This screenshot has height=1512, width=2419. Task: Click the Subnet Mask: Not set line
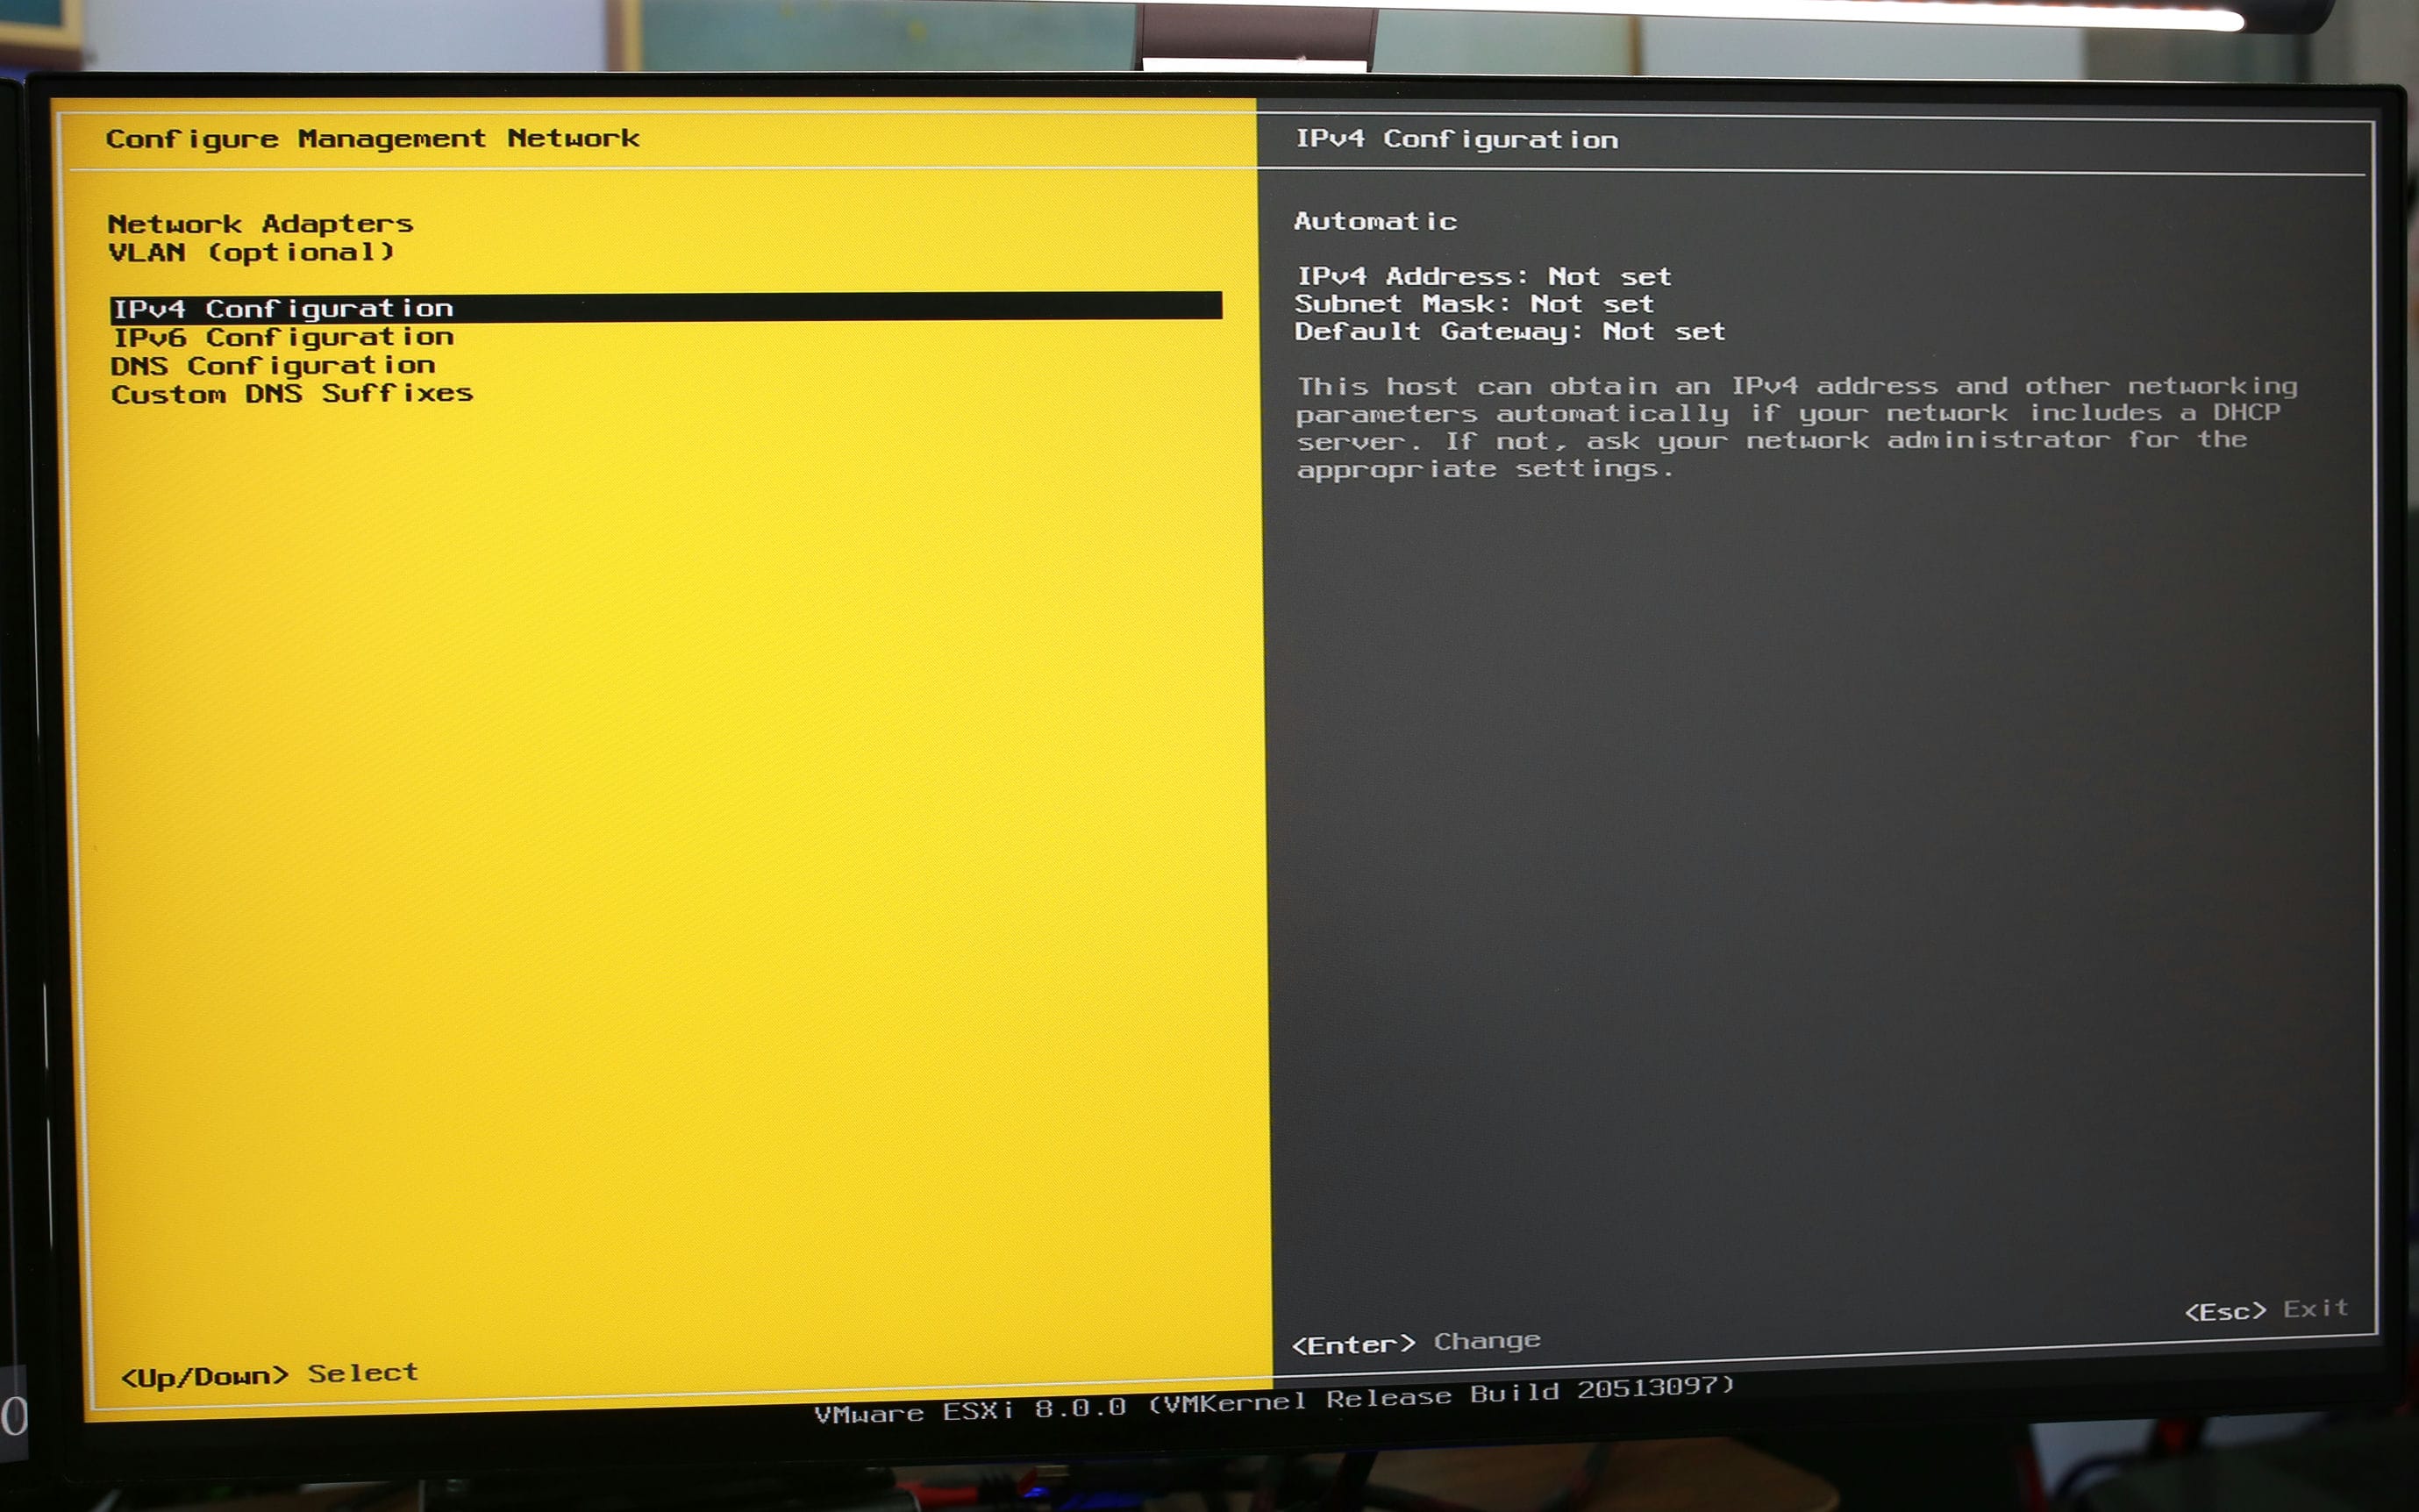1474,304
